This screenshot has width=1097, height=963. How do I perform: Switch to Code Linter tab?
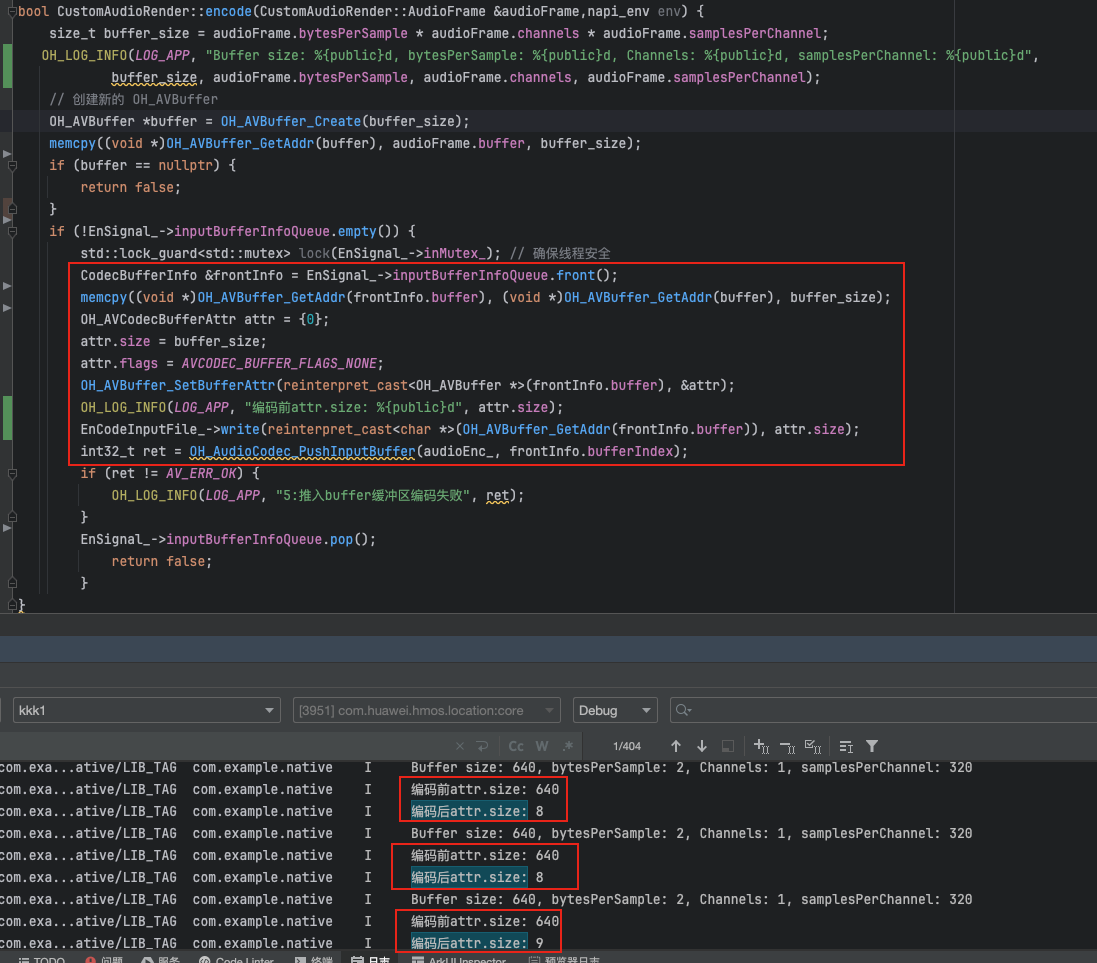236,959
